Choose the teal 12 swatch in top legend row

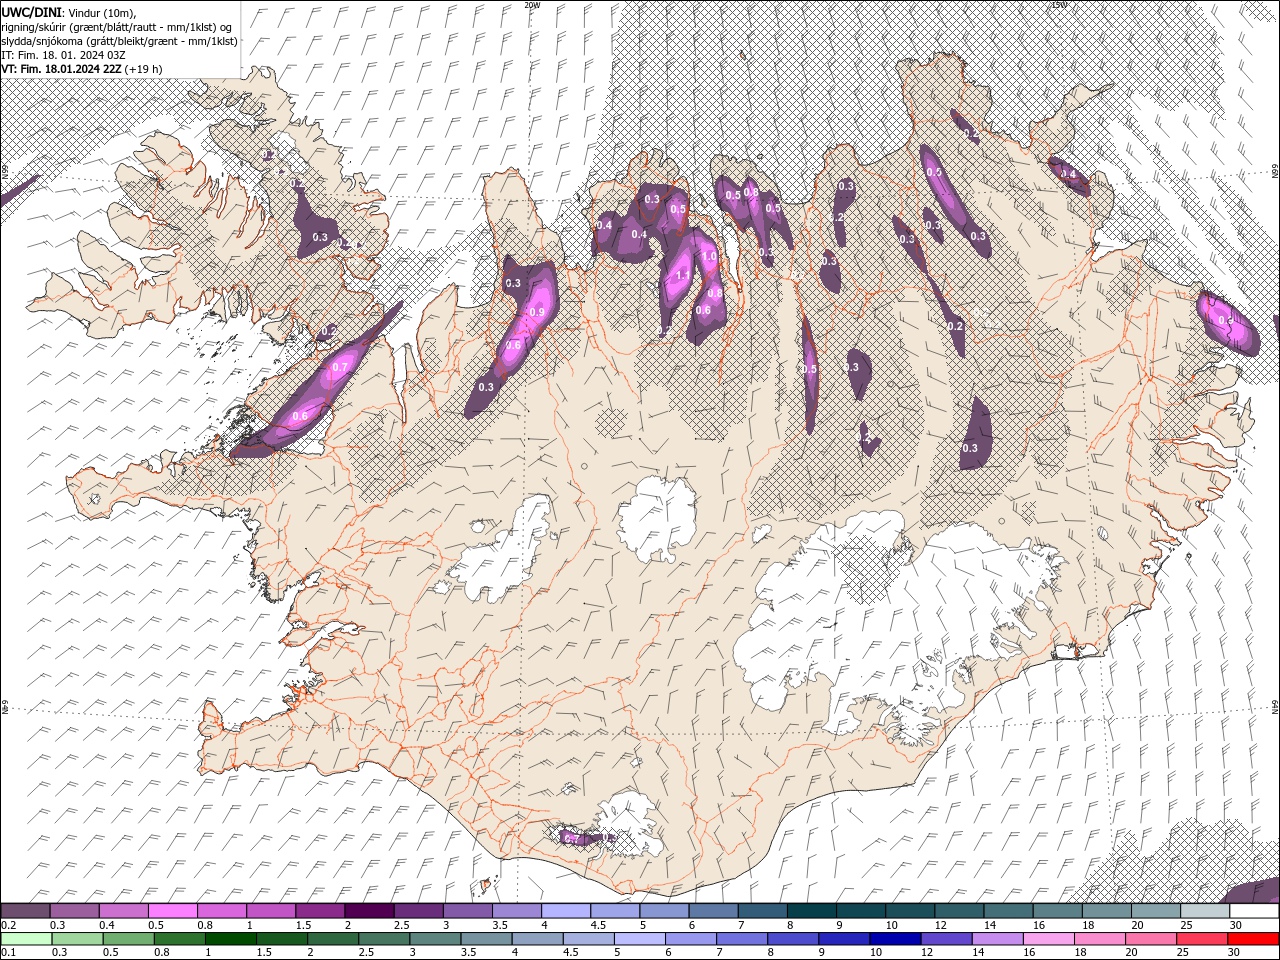click(959, 911)
